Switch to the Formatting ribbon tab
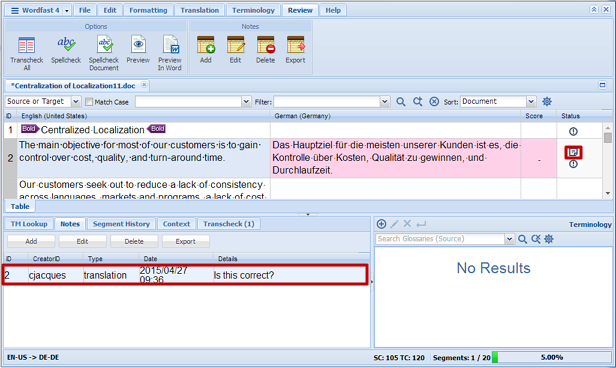The width and height of the screenshot is (616, 368). 148,10
